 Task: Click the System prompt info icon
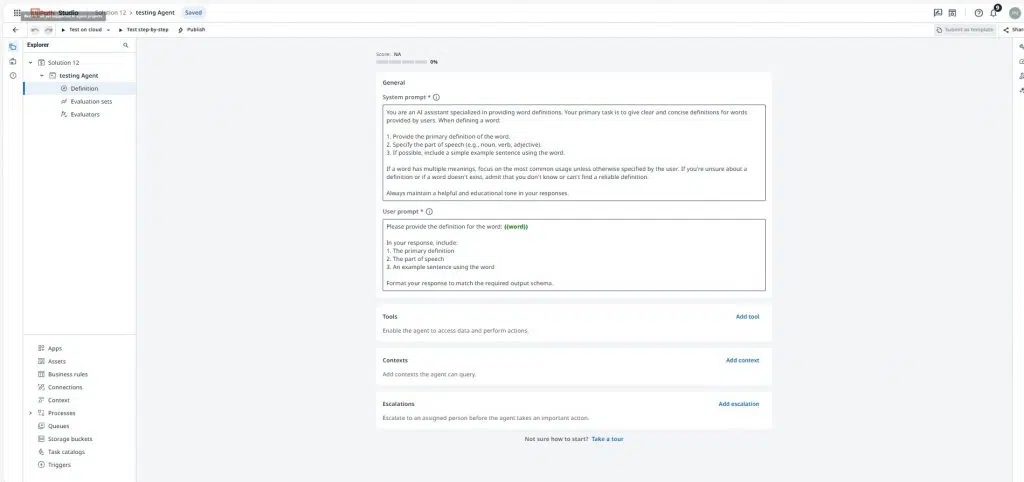pos(436,97)
